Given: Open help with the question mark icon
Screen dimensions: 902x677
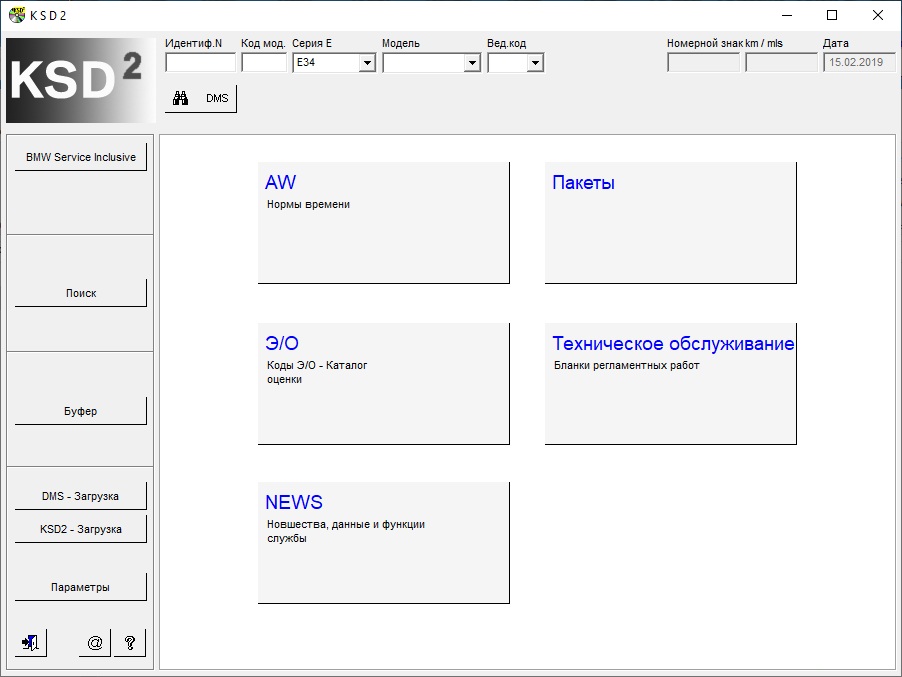Looking at the screenshot, I should (x=130, y=643).
